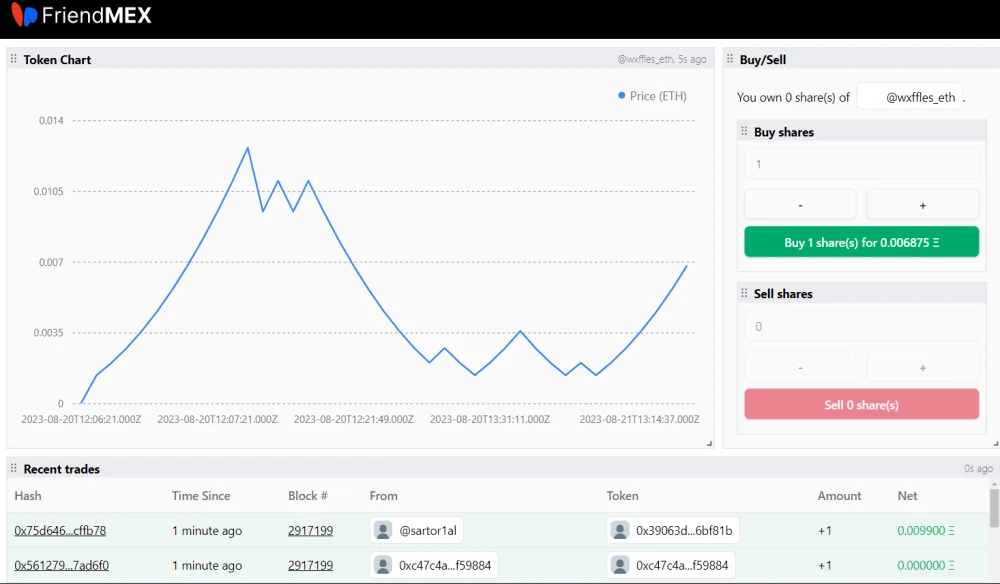Viewport: 1000px width, 584px height.
Task: Select the @wxffles_eth user field
Action: (x=909, y=97)
